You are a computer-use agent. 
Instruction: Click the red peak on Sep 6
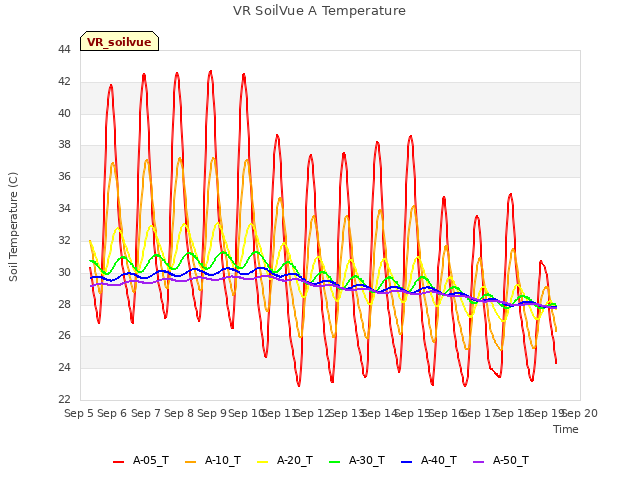[x=111, y=85]
